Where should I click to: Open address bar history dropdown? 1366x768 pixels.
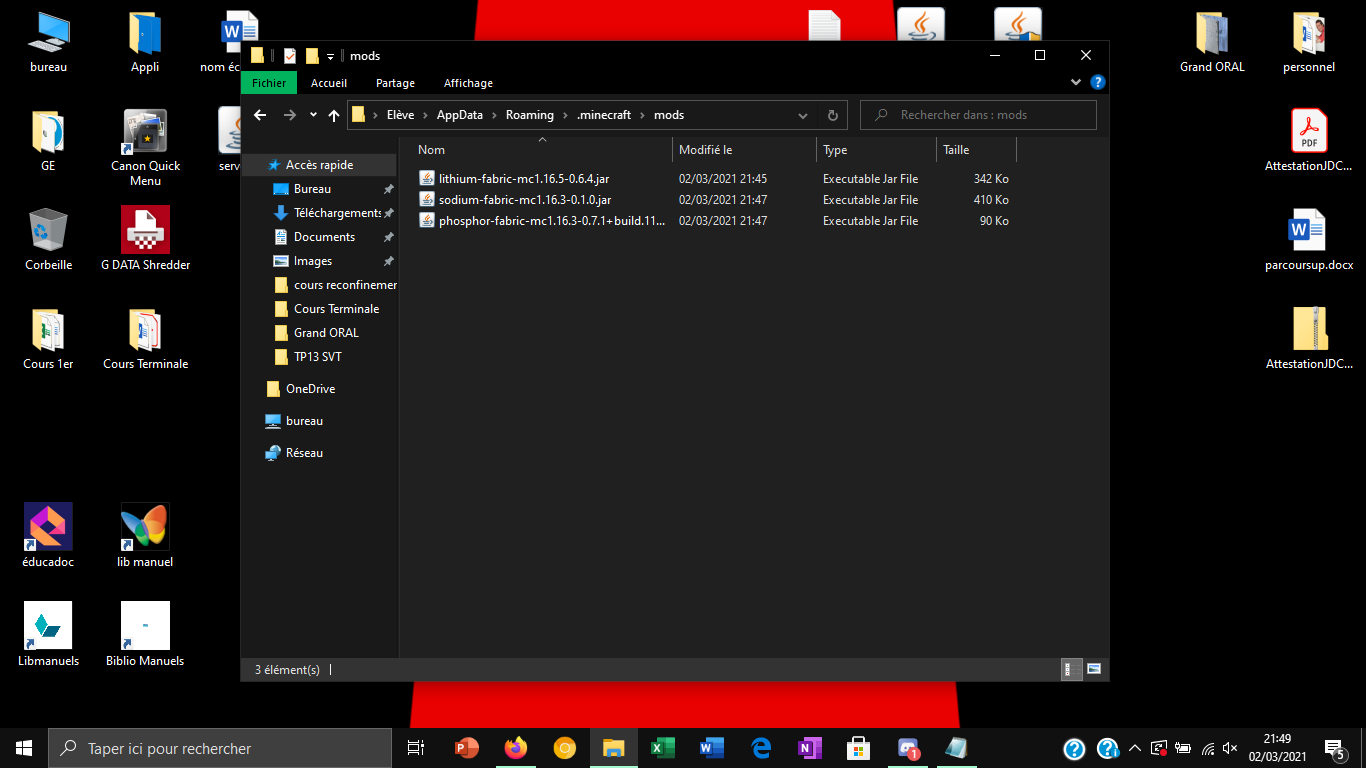click(x=803, y=115)
